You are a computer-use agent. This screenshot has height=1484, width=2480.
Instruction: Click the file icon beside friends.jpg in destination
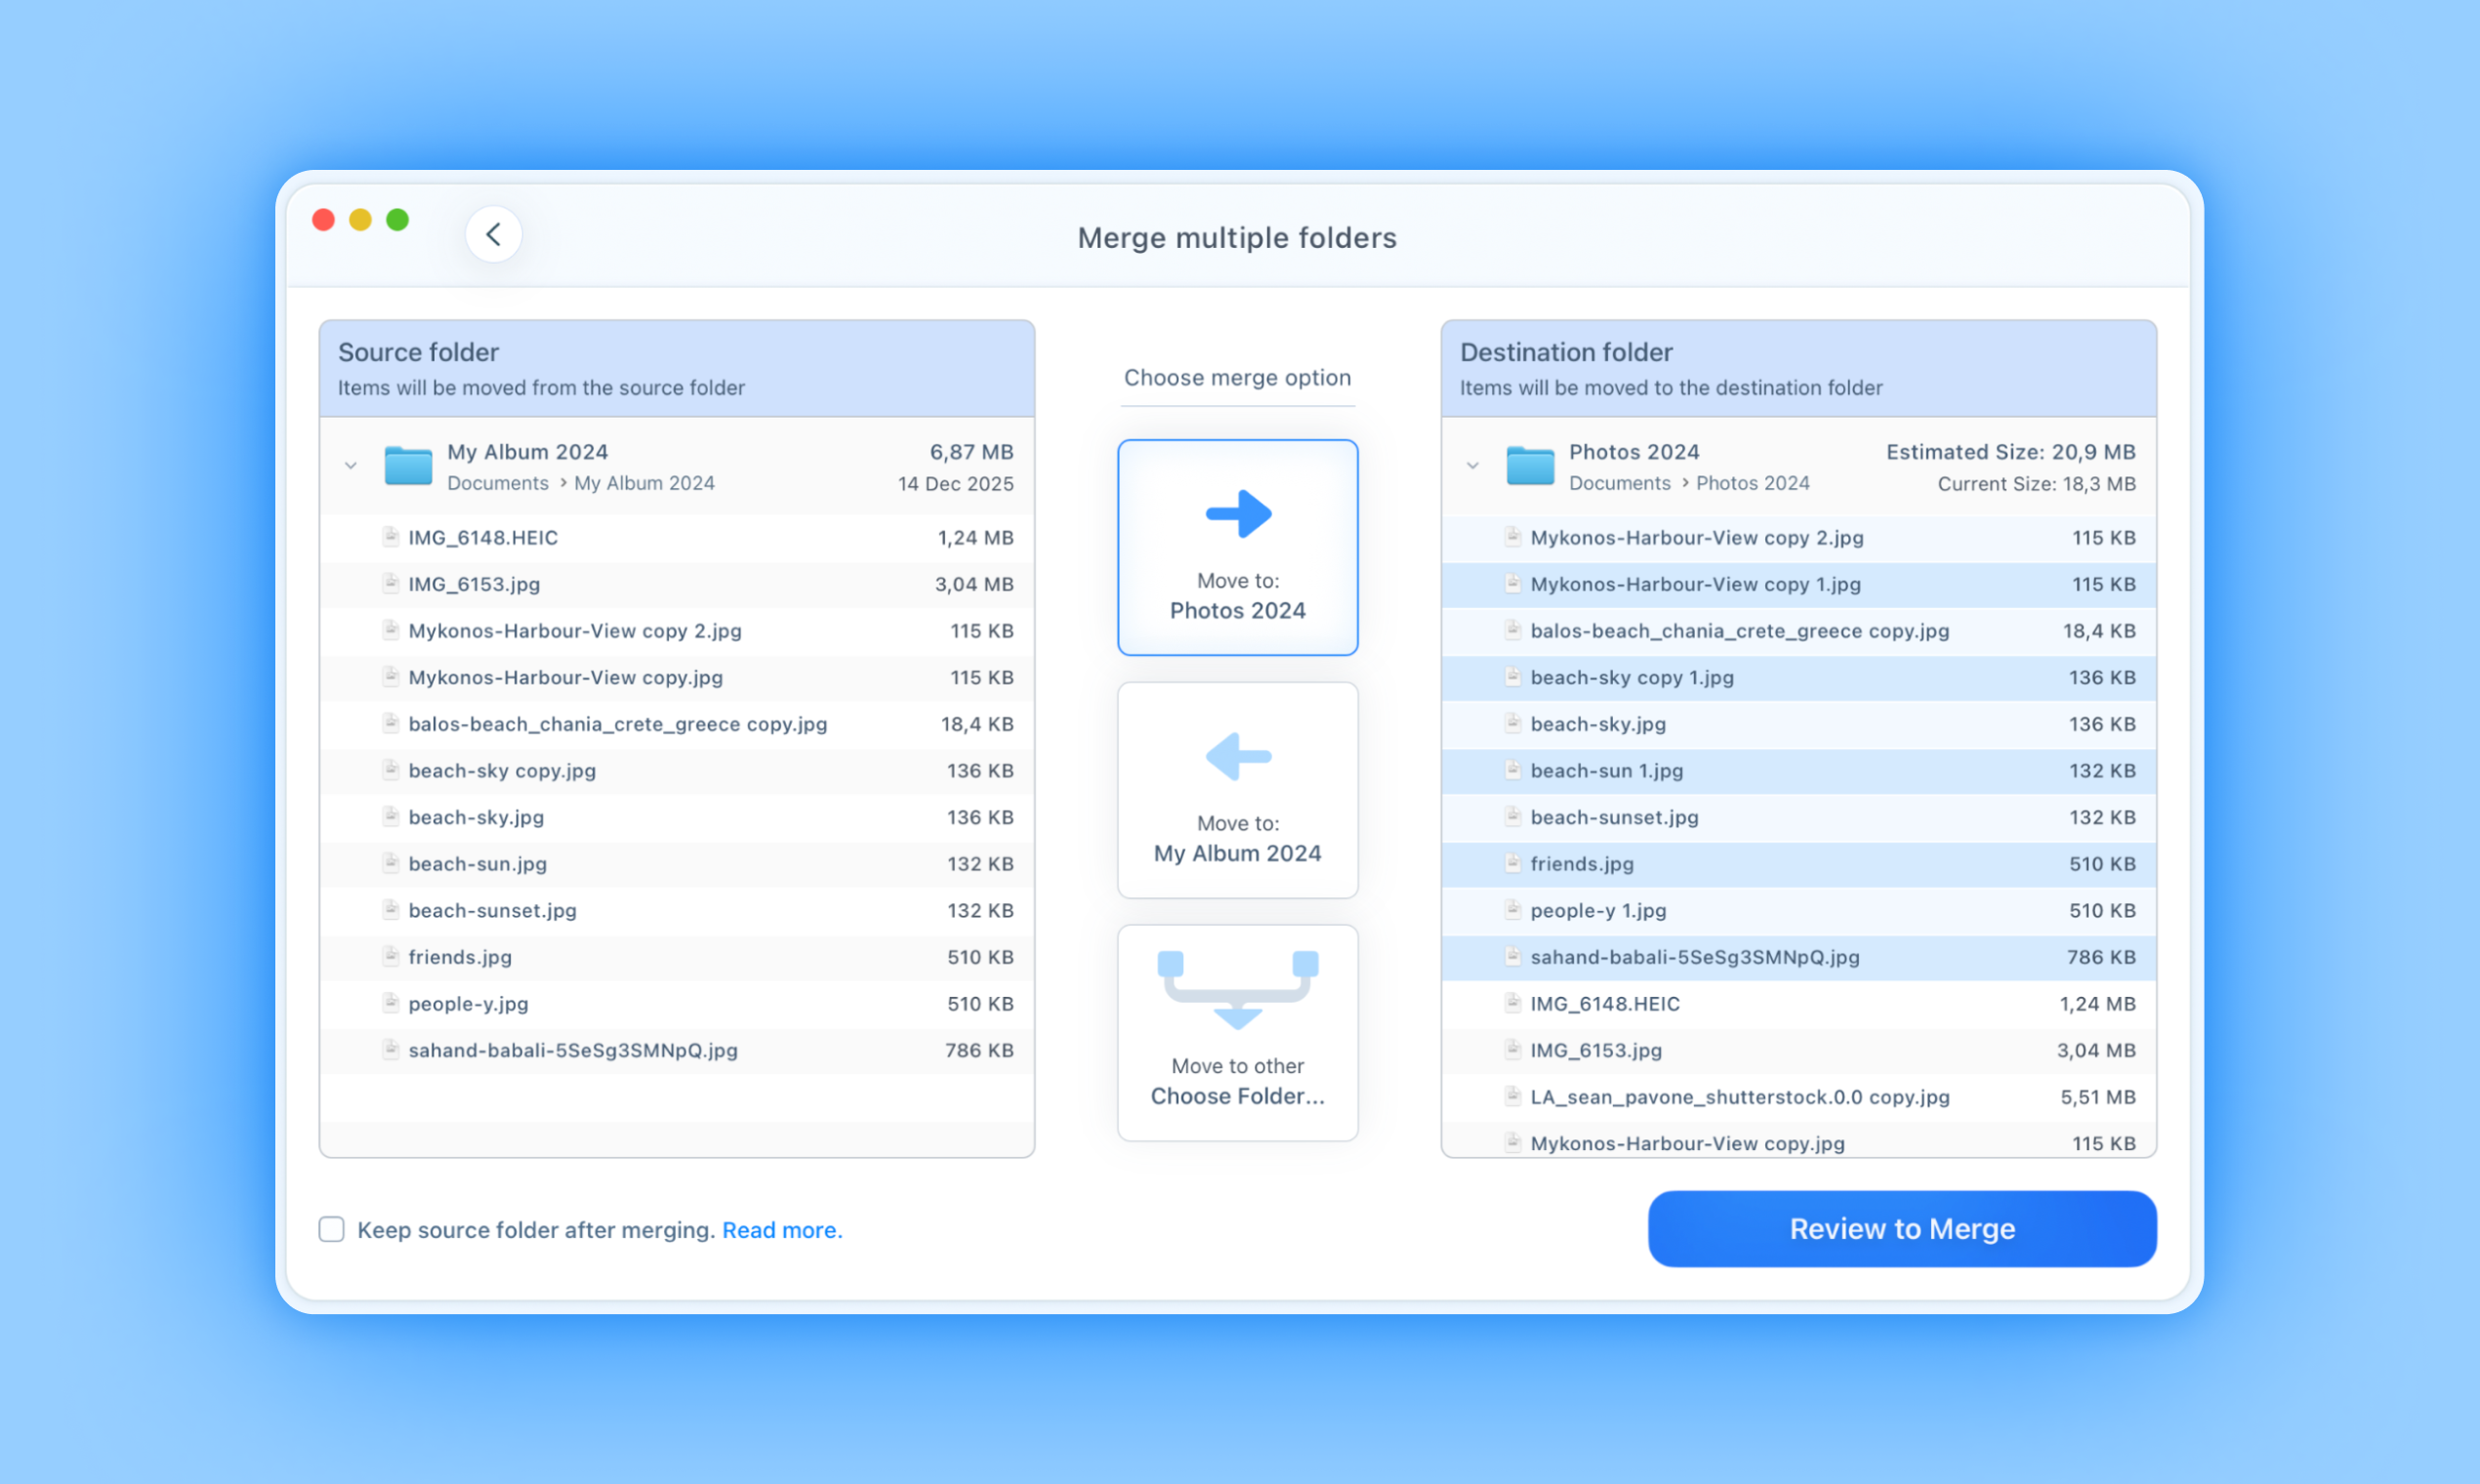(1511, 863)
